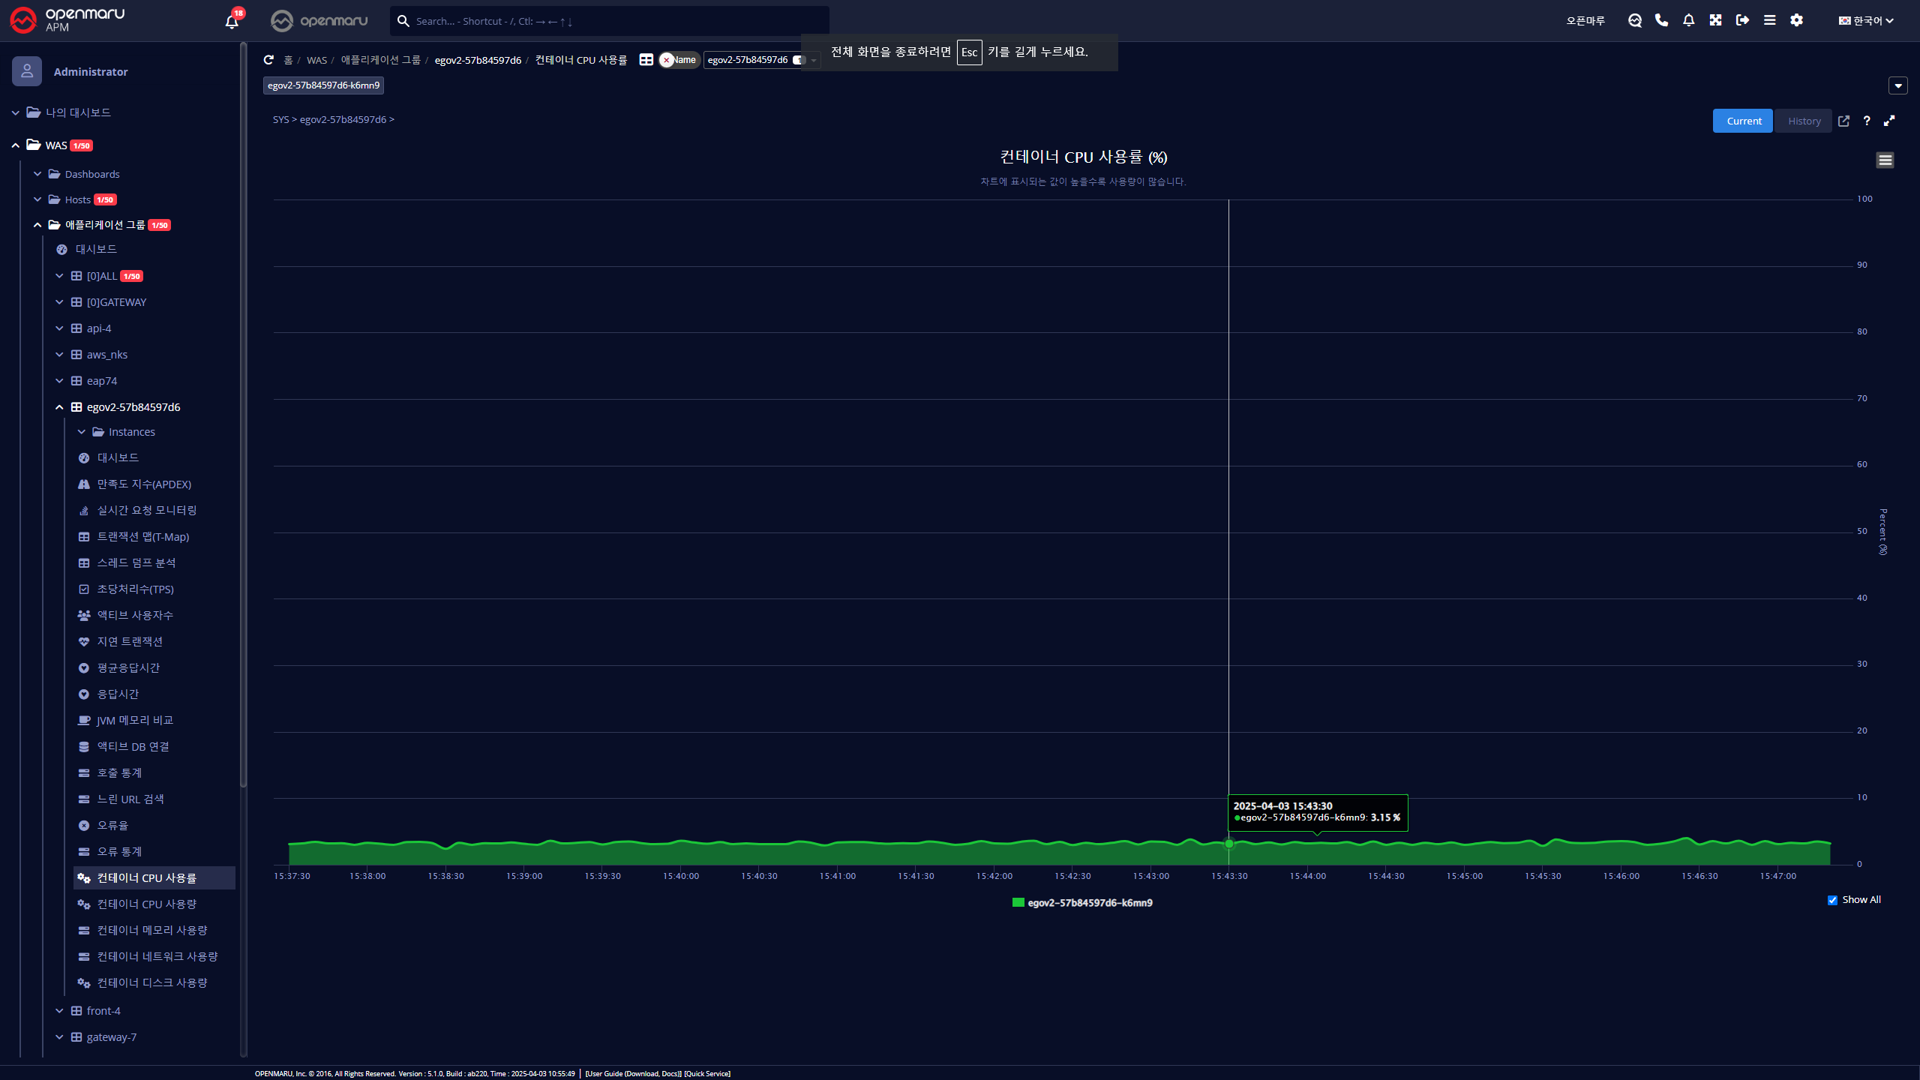This screenshot has width=1920, height=1080.
Task: Open the 한국어 language dropdown
Action: pos(1866,20)
